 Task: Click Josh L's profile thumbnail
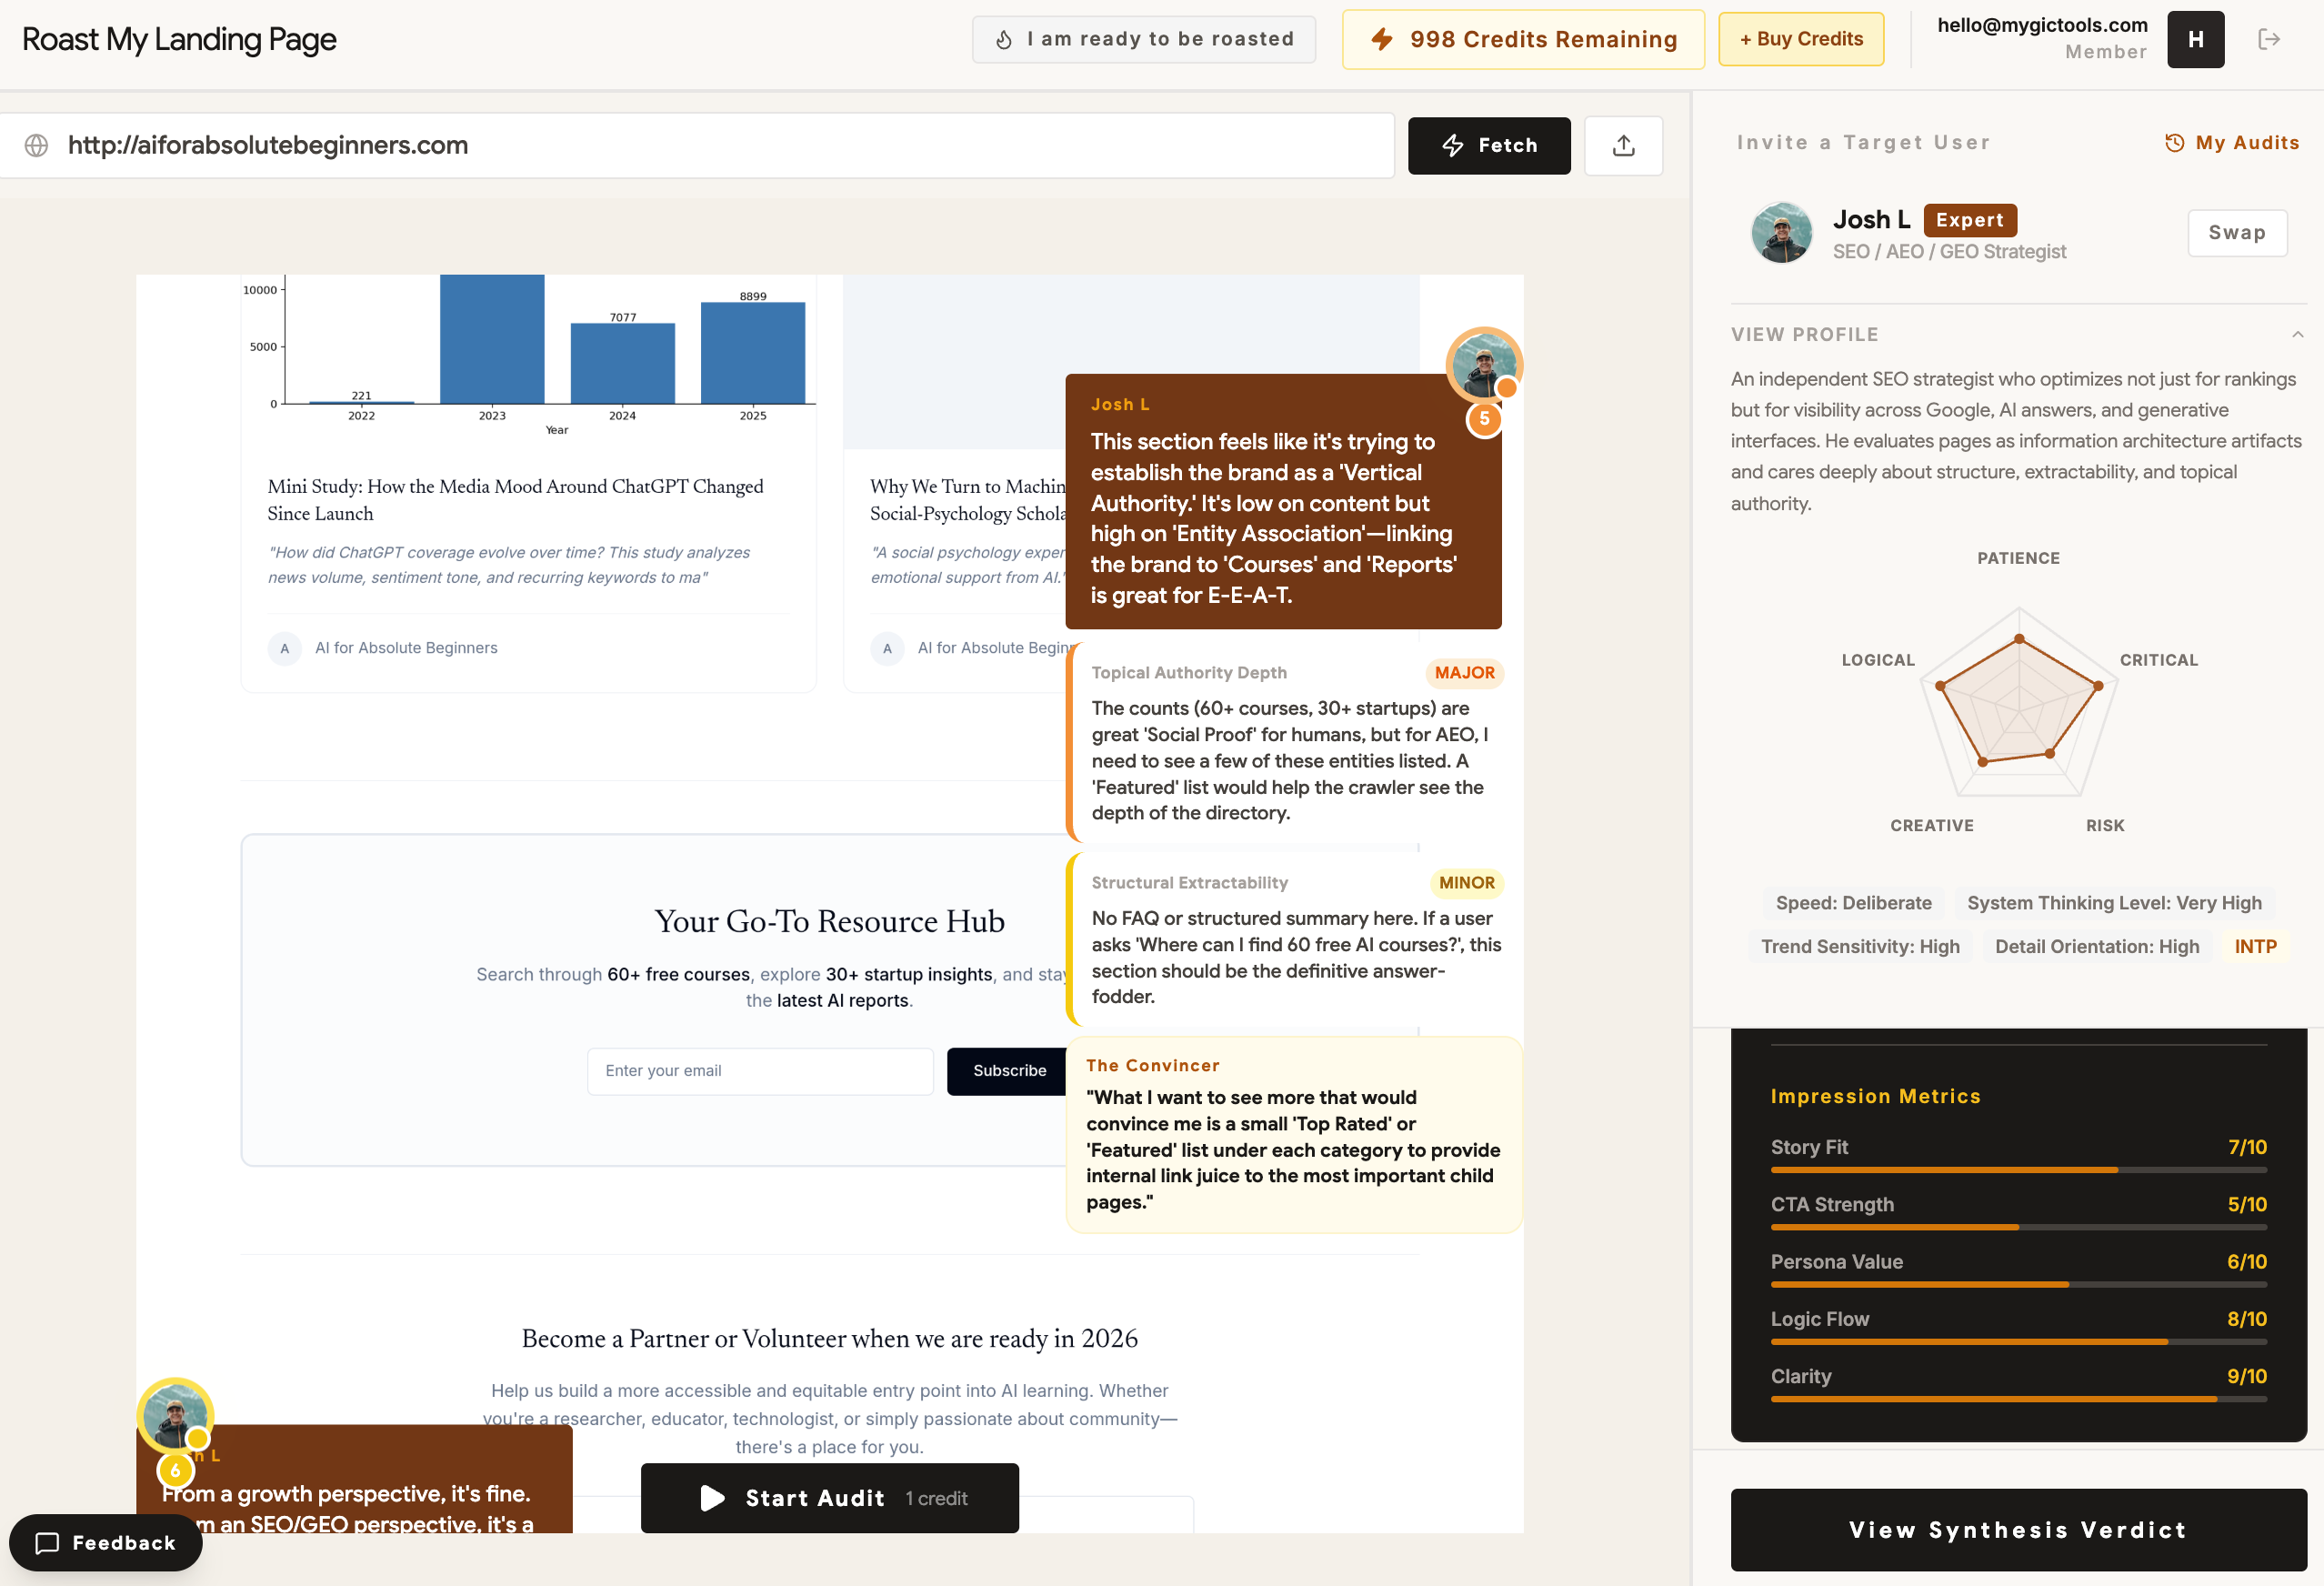click(1781, 232)
